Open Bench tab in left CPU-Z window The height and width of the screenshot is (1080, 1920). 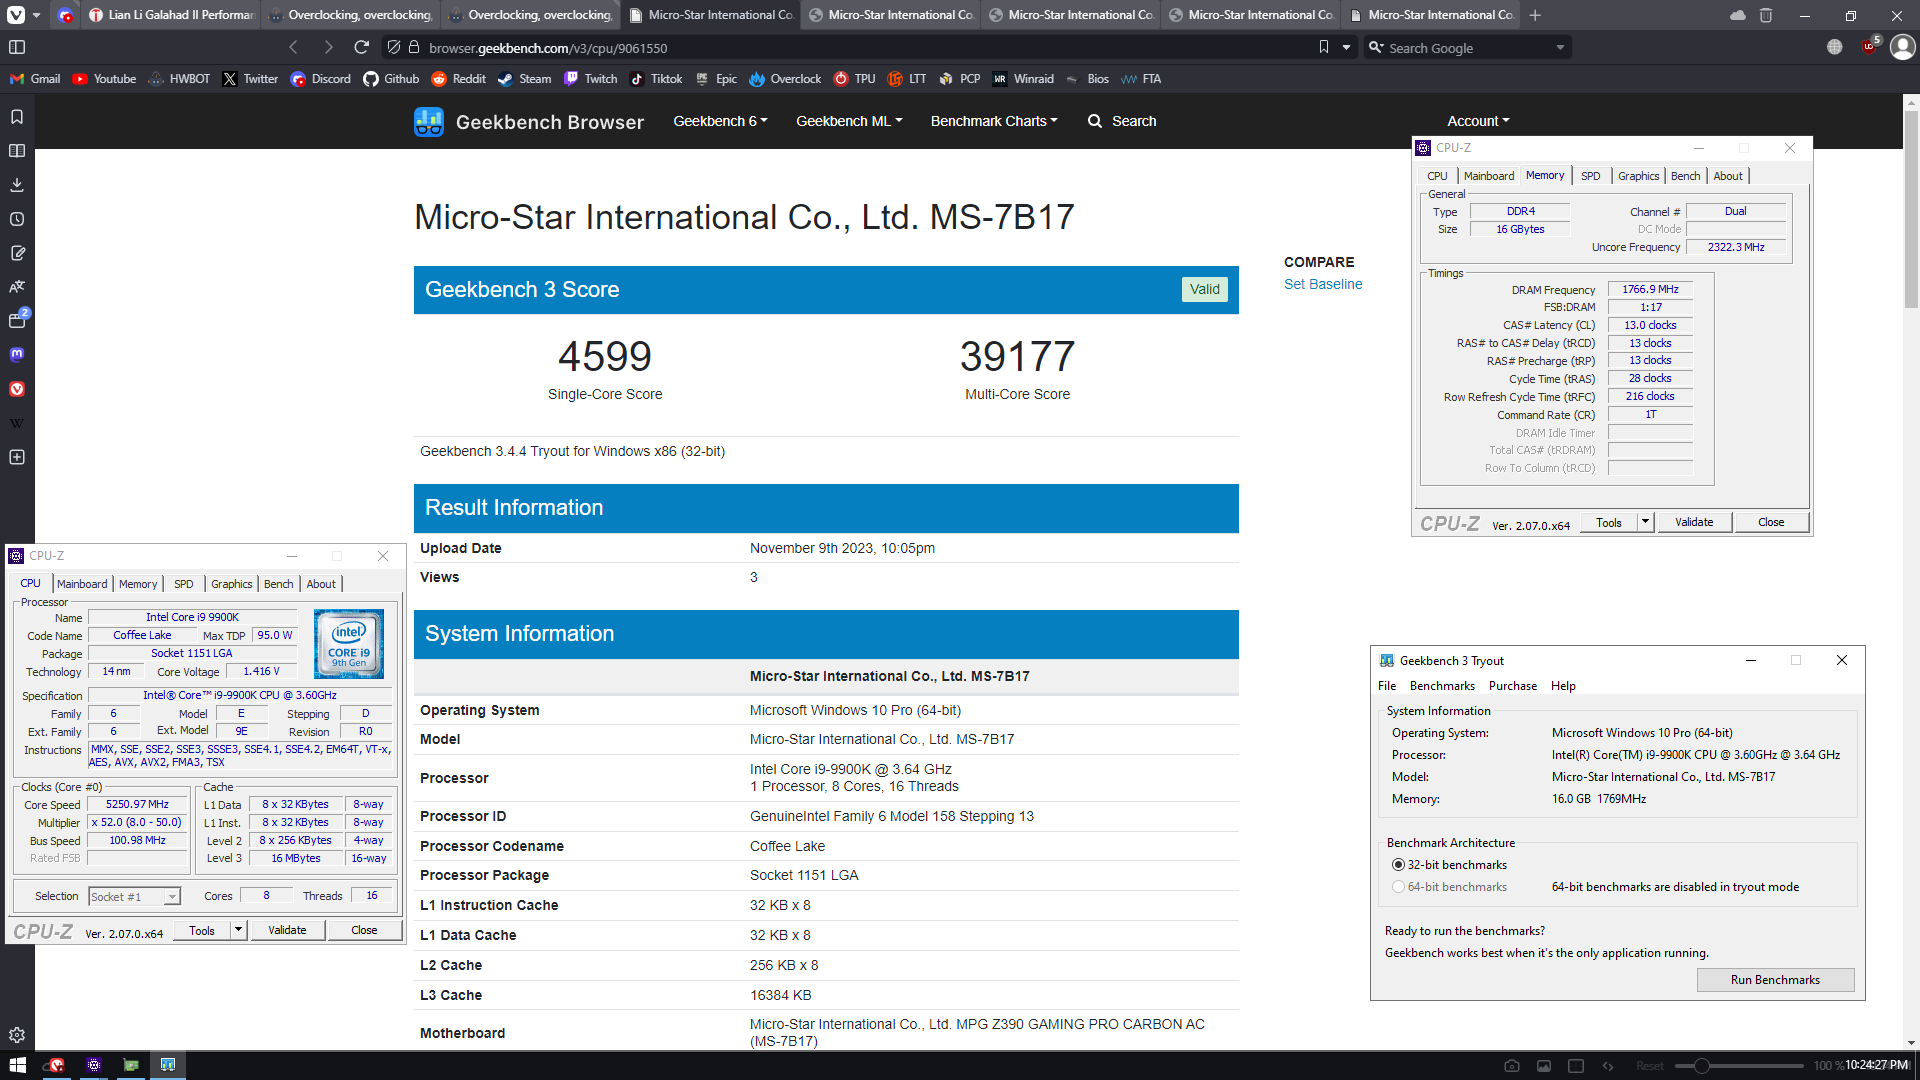pyautogui.click(x=279, y=584)
